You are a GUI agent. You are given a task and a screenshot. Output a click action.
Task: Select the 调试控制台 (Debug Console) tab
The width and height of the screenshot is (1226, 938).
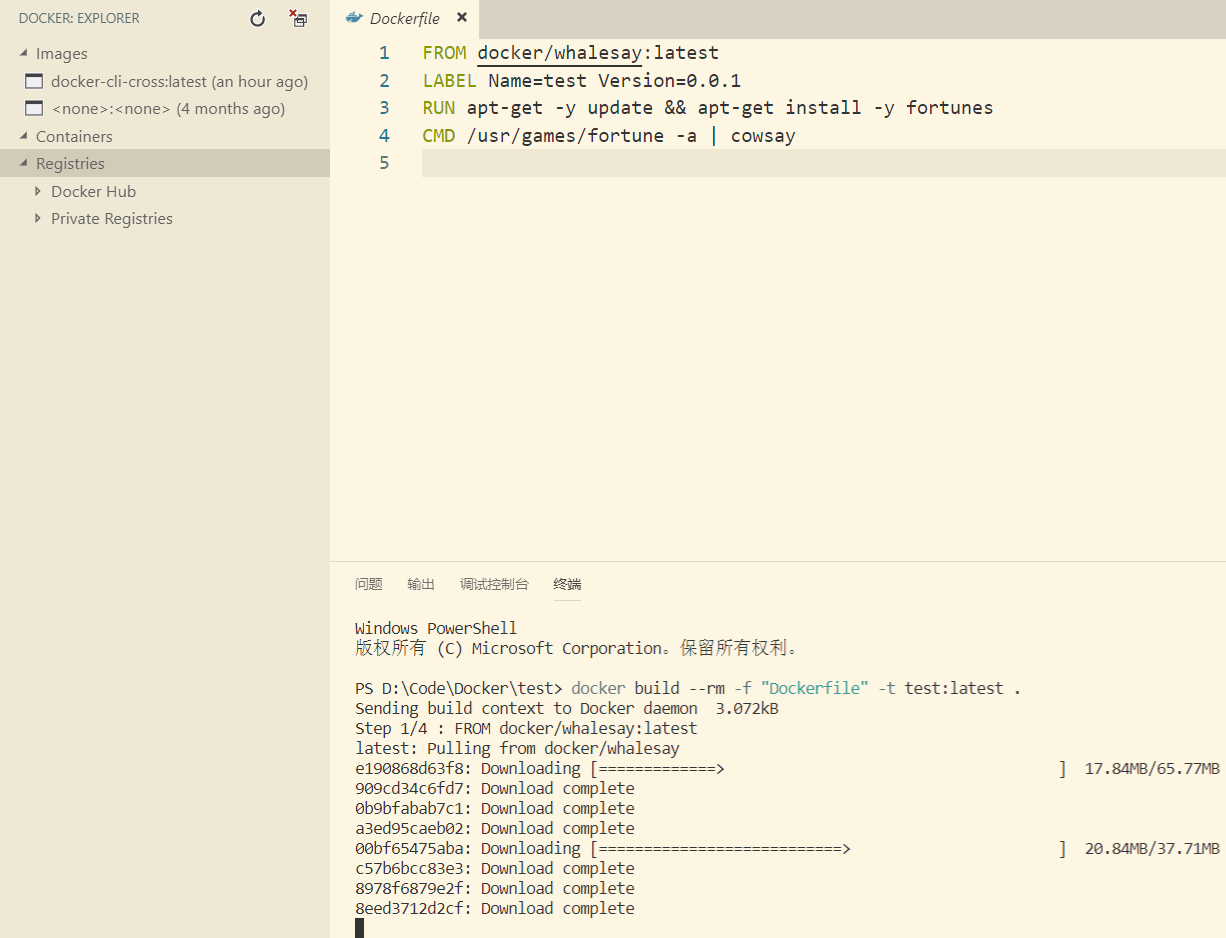coord(494,584)
